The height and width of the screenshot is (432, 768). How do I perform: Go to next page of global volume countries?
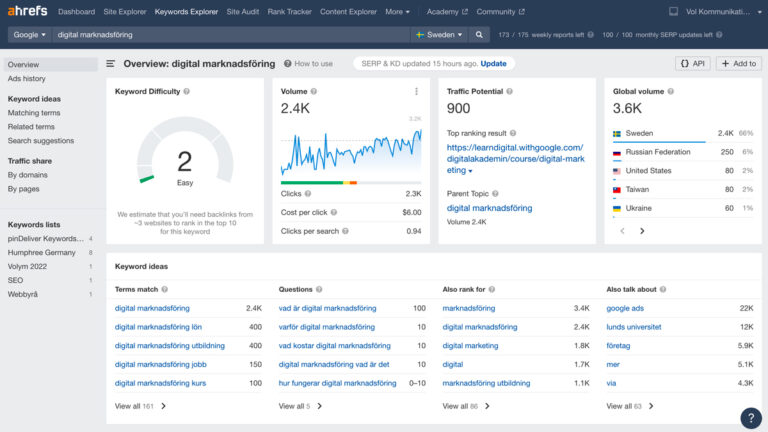click(642, 231)
